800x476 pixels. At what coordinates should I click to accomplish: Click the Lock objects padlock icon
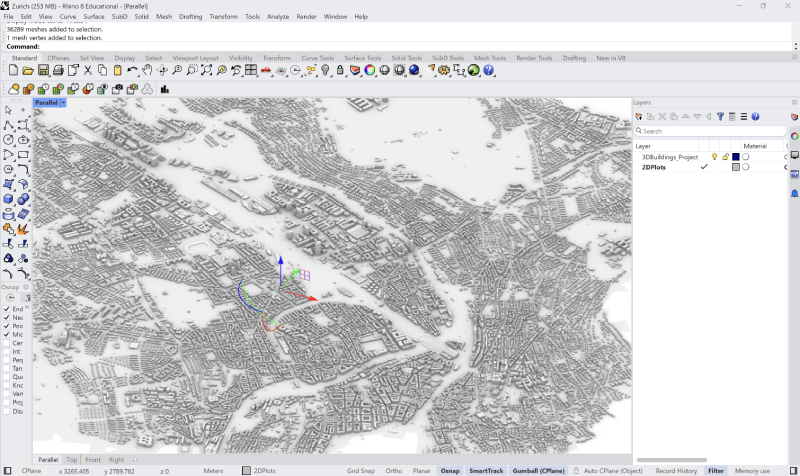pyautogui.click(x=340, y=70)
